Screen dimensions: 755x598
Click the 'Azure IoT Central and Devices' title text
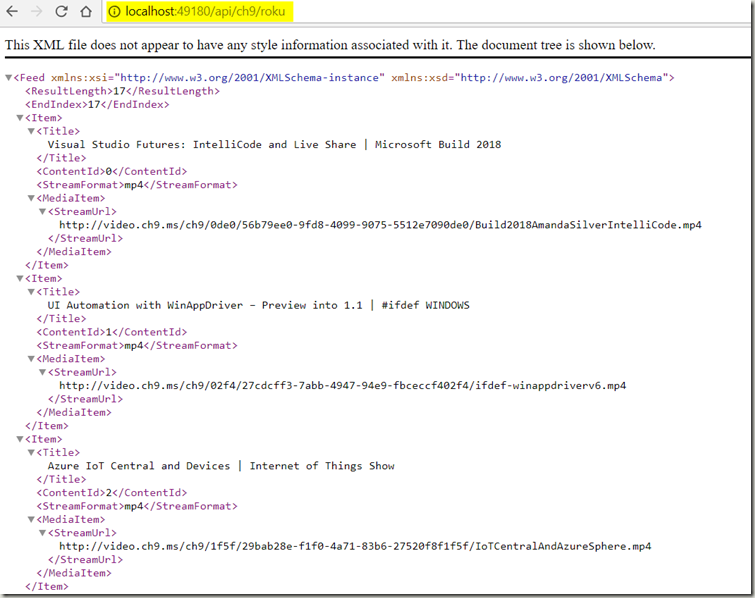(139, 466)
